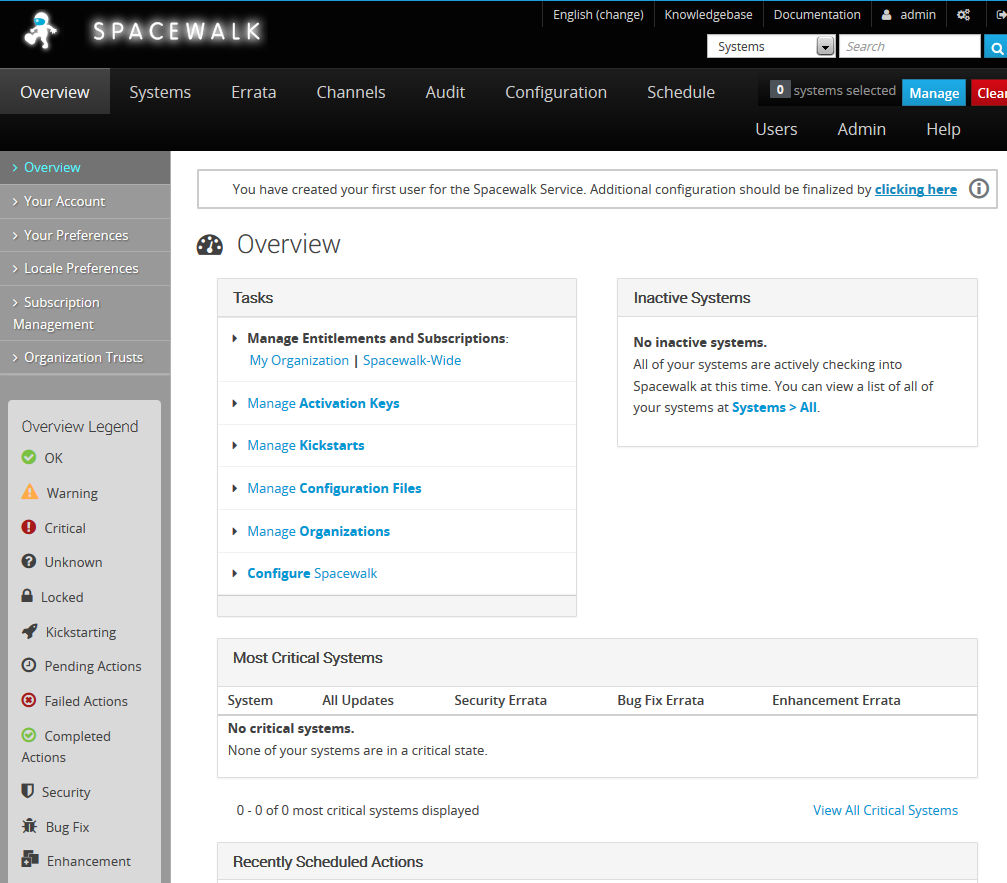Click View All Critical Systems link
Viewport: 1007px width, 883px height.
click(885, 810)
